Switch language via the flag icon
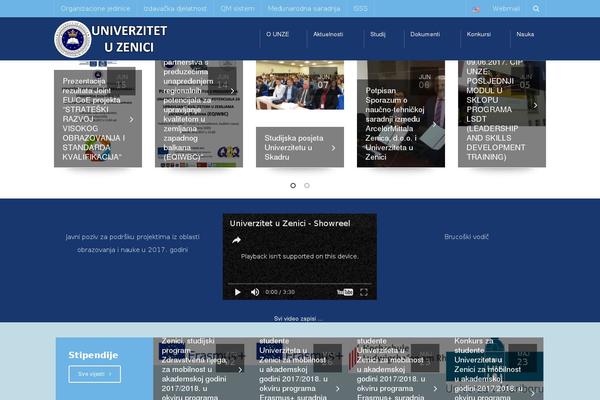Screen dimensions: 600x400 pos(476,9)
